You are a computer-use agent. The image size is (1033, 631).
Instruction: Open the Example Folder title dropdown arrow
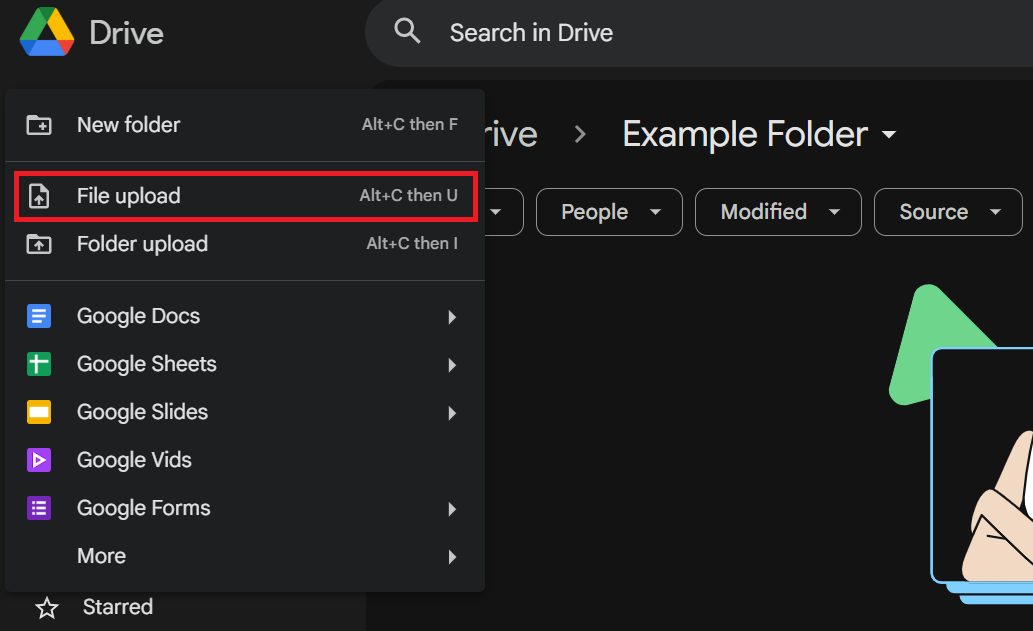coord(889,134)
